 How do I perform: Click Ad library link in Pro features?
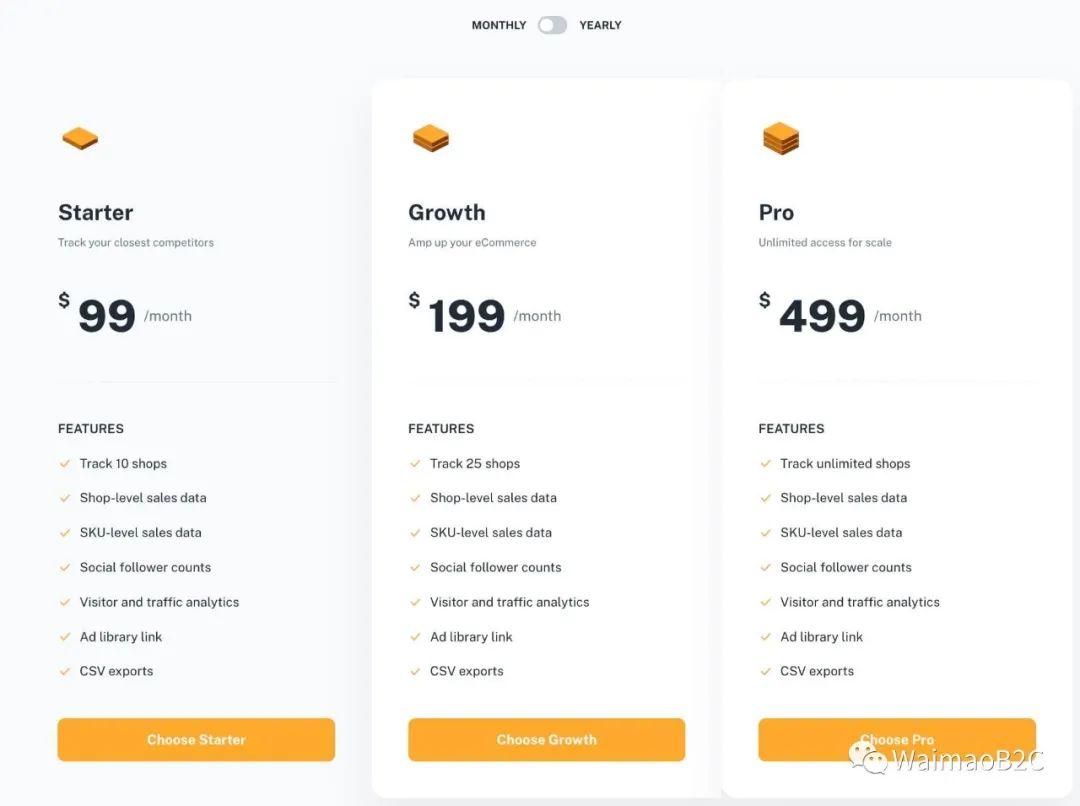(x=822, y=637)
